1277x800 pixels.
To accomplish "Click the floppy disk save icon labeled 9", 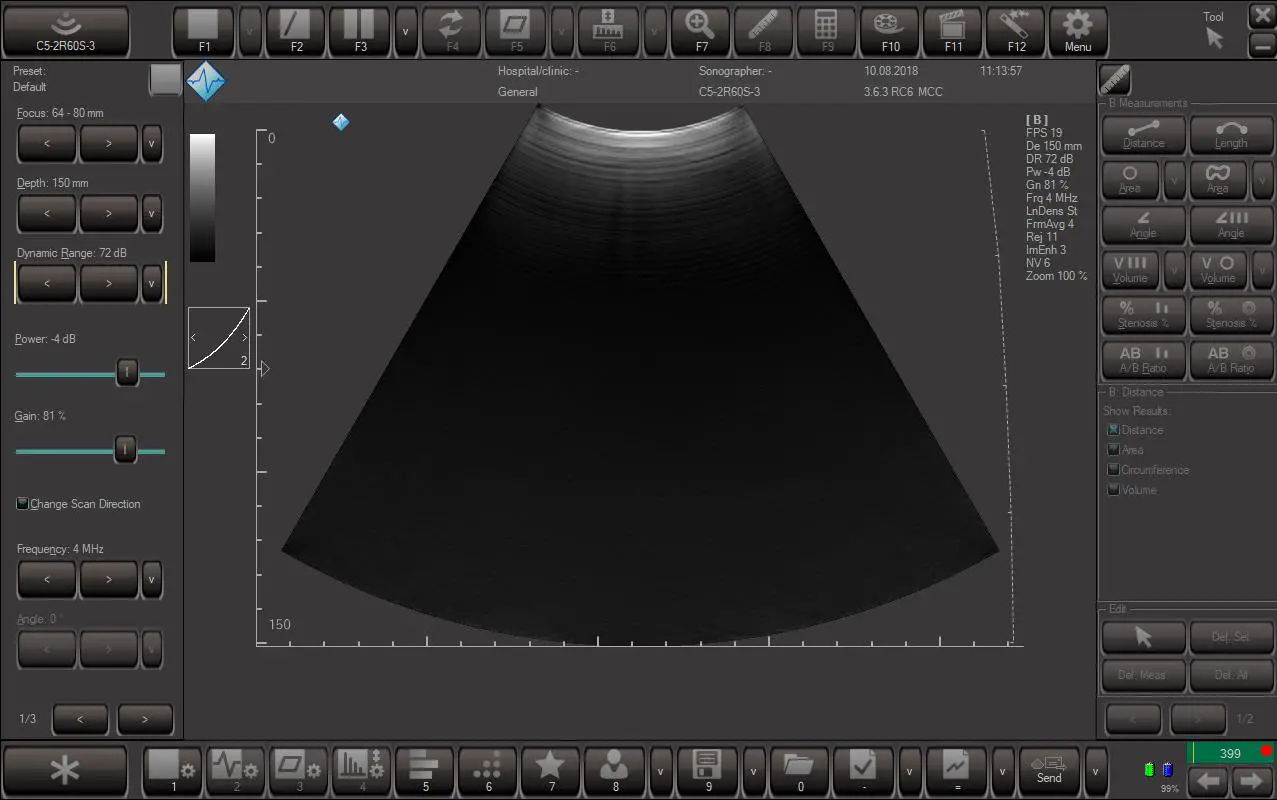I will [x=707, y=770].
